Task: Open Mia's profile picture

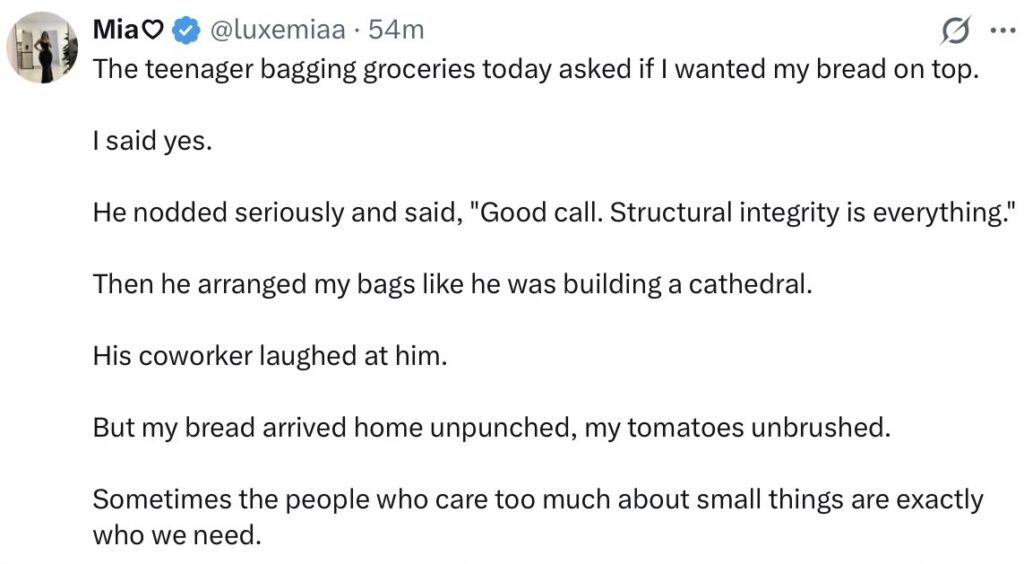Action: (x=42, y=47)
